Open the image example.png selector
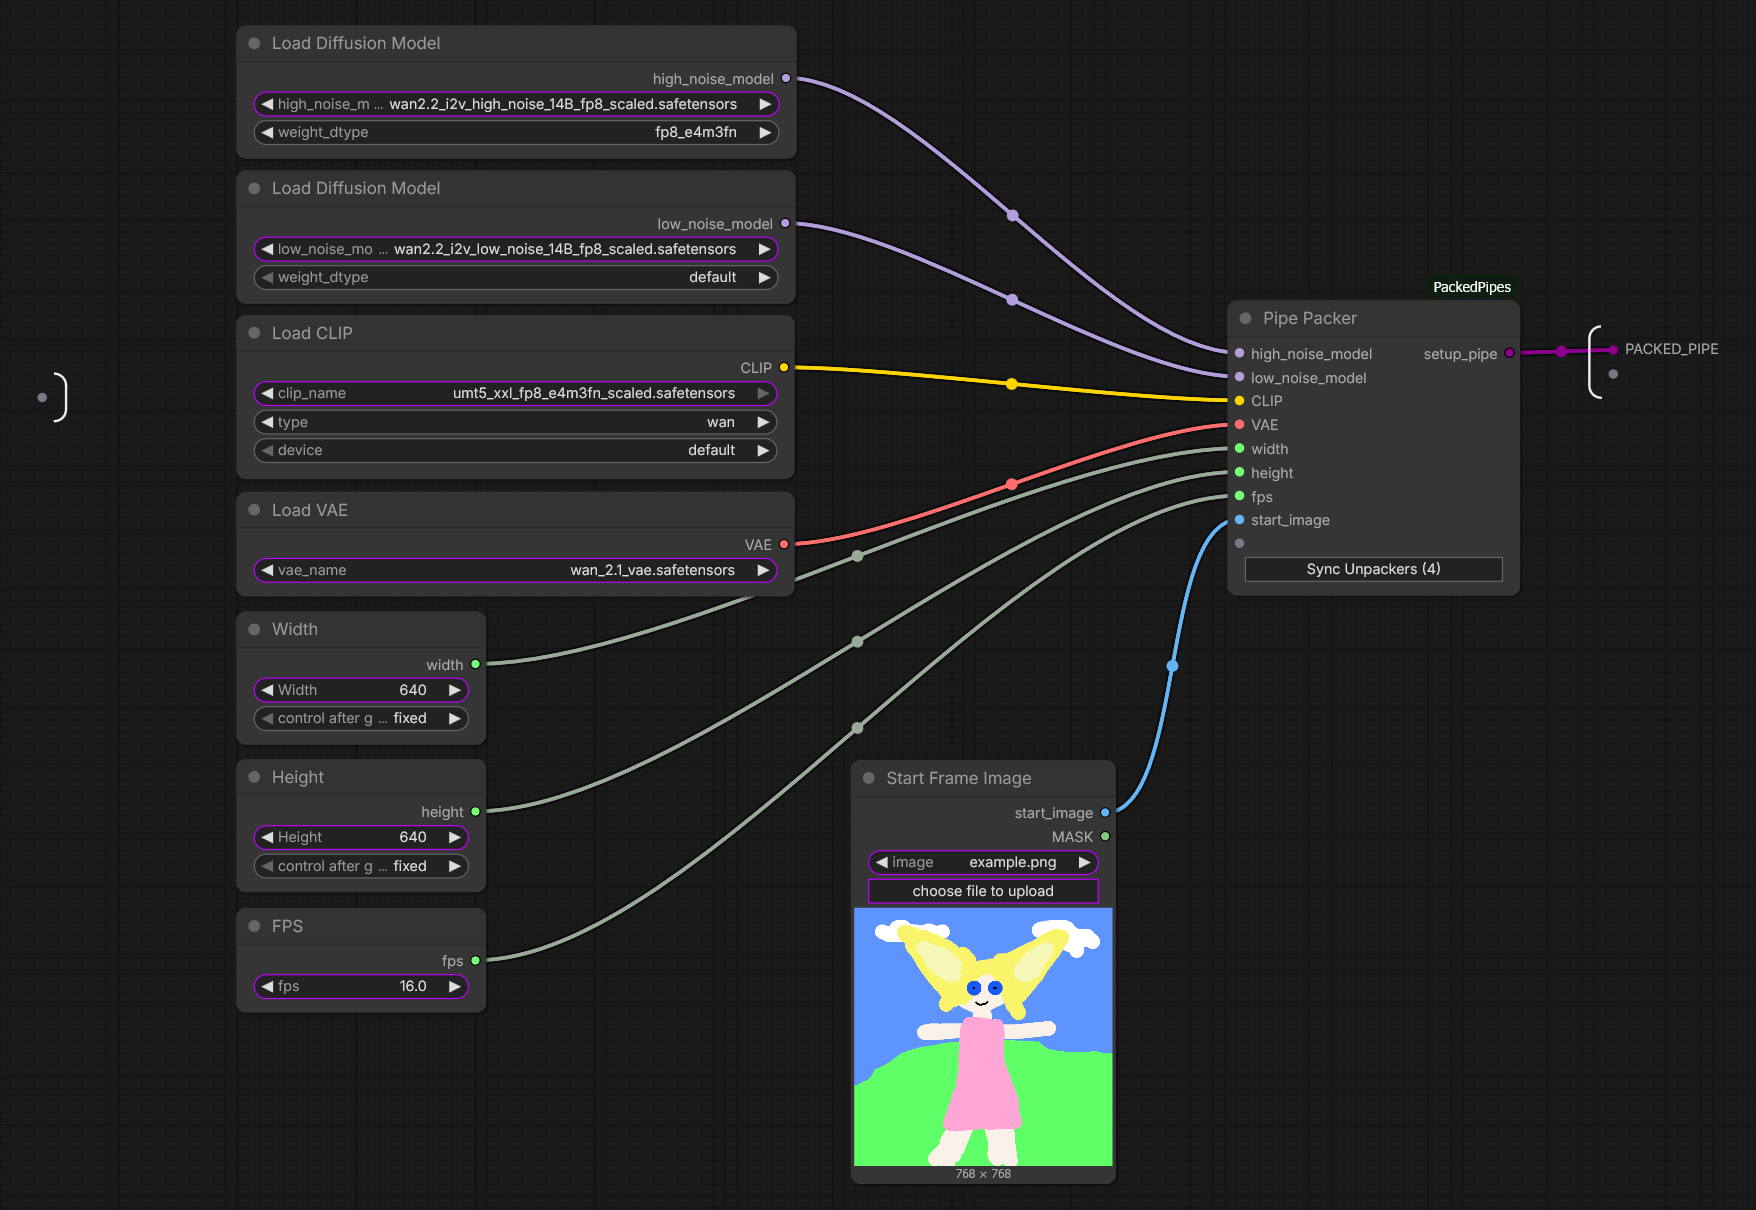This screenshot has width=1756, height=1210. pyautogui.click(x=983, y=862)
